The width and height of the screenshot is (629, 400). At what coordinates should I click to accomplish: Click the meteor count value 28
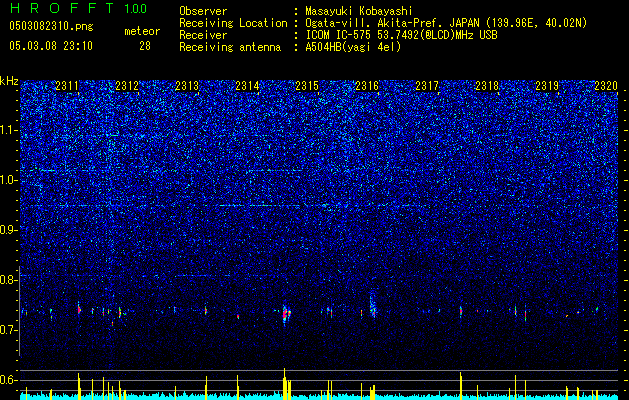145,46
